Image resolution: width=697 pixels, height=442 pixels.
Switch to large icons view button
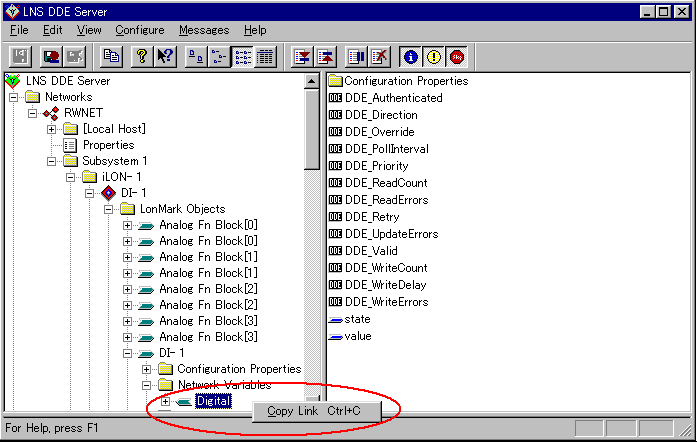point(197,57)
